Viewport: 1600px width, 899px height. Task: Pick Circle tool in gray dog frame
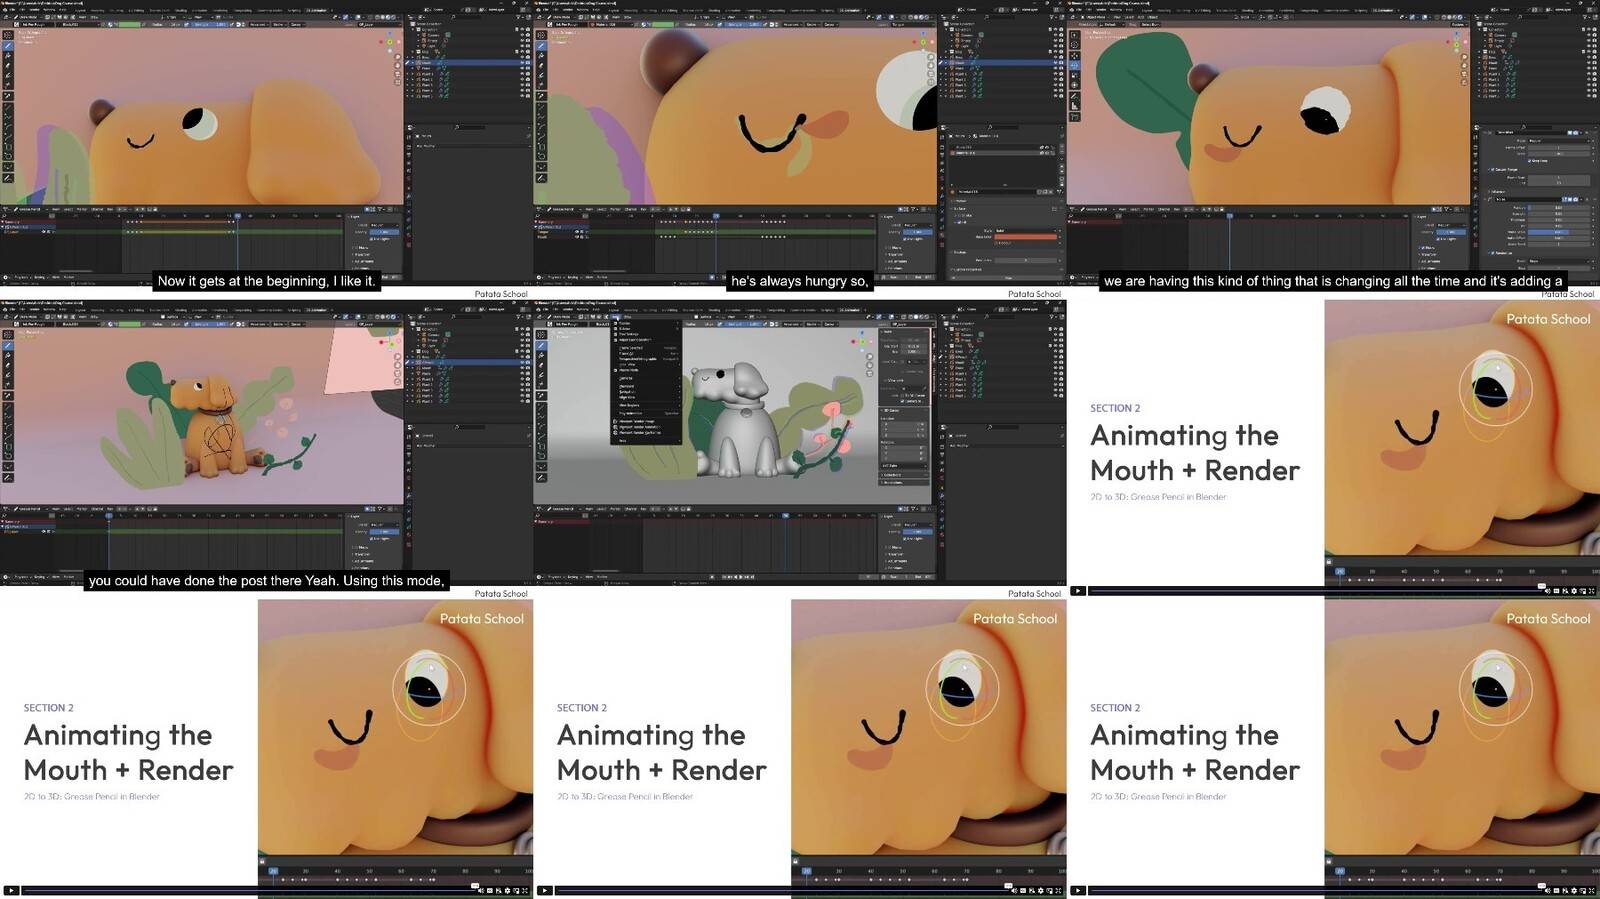[541, 456]
